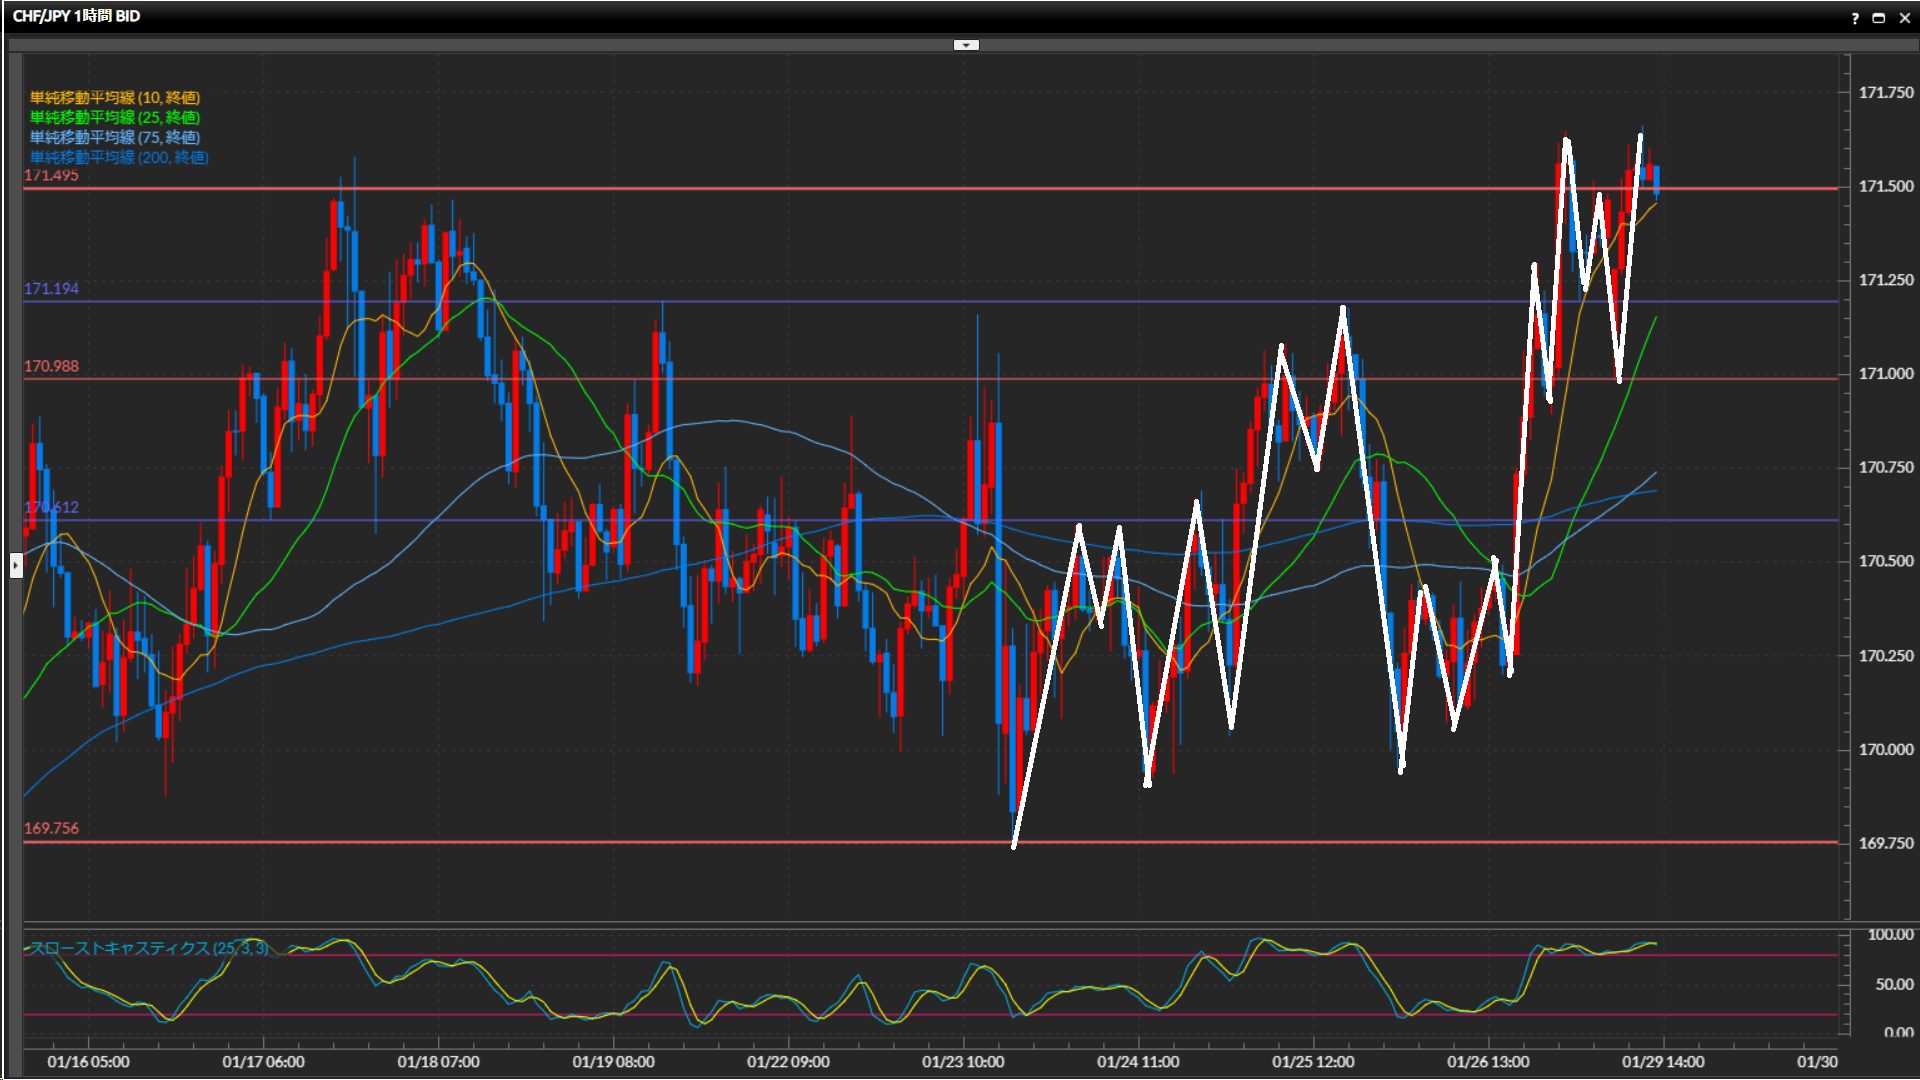Select the purple 171.194 horizontal line label
The width and height of the screenshot is (1920, 1080).
[x=51, y=288]
